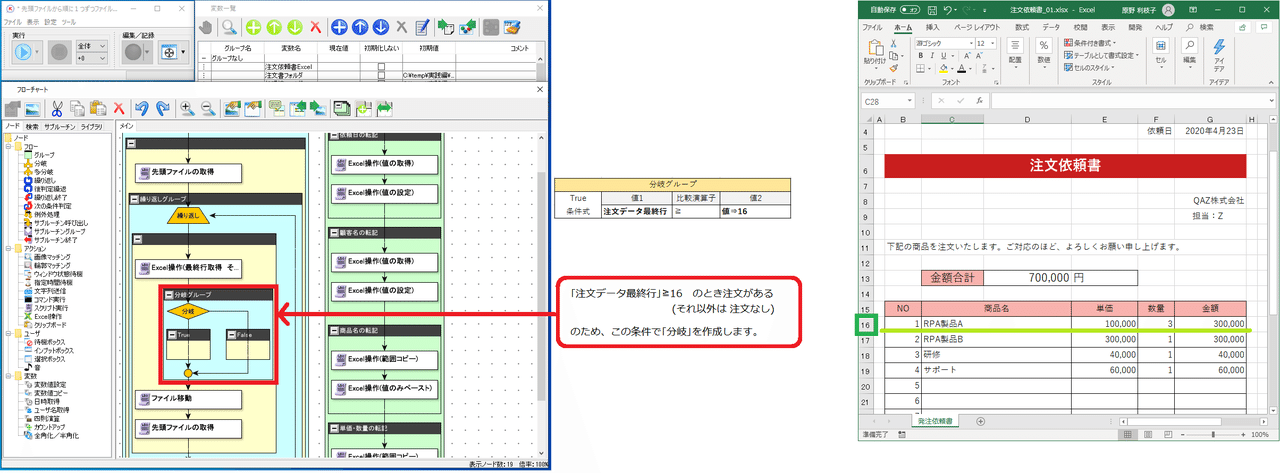
Task: Click zoom in magnifier in flowchart toolbar
Action: tap(186, 107)
